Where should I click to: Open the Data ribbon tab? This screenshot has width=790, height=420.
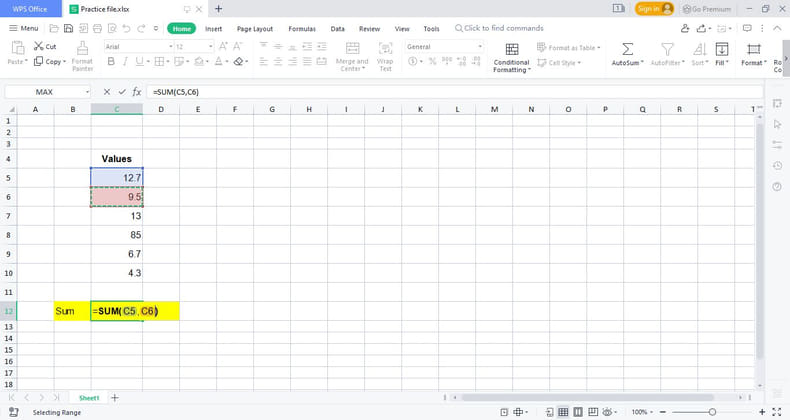point(338,29)
